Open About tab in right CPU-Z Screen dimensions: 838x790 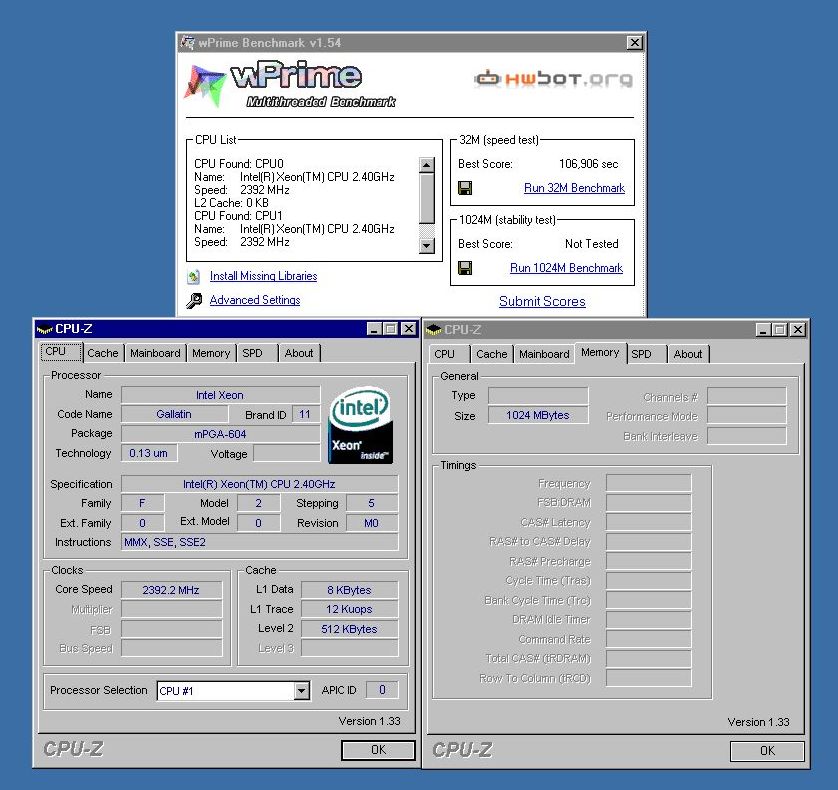point(688,354)
